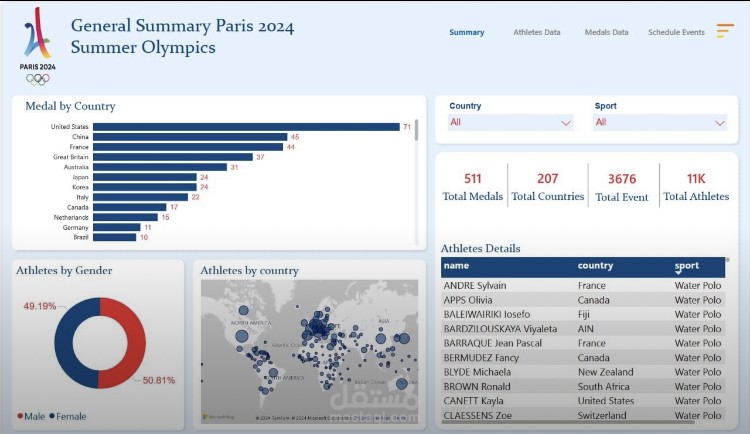The width and height of the screenshot is (750, 434).
Task: Go to Medals Data tab
Action: tap(607, 32)
